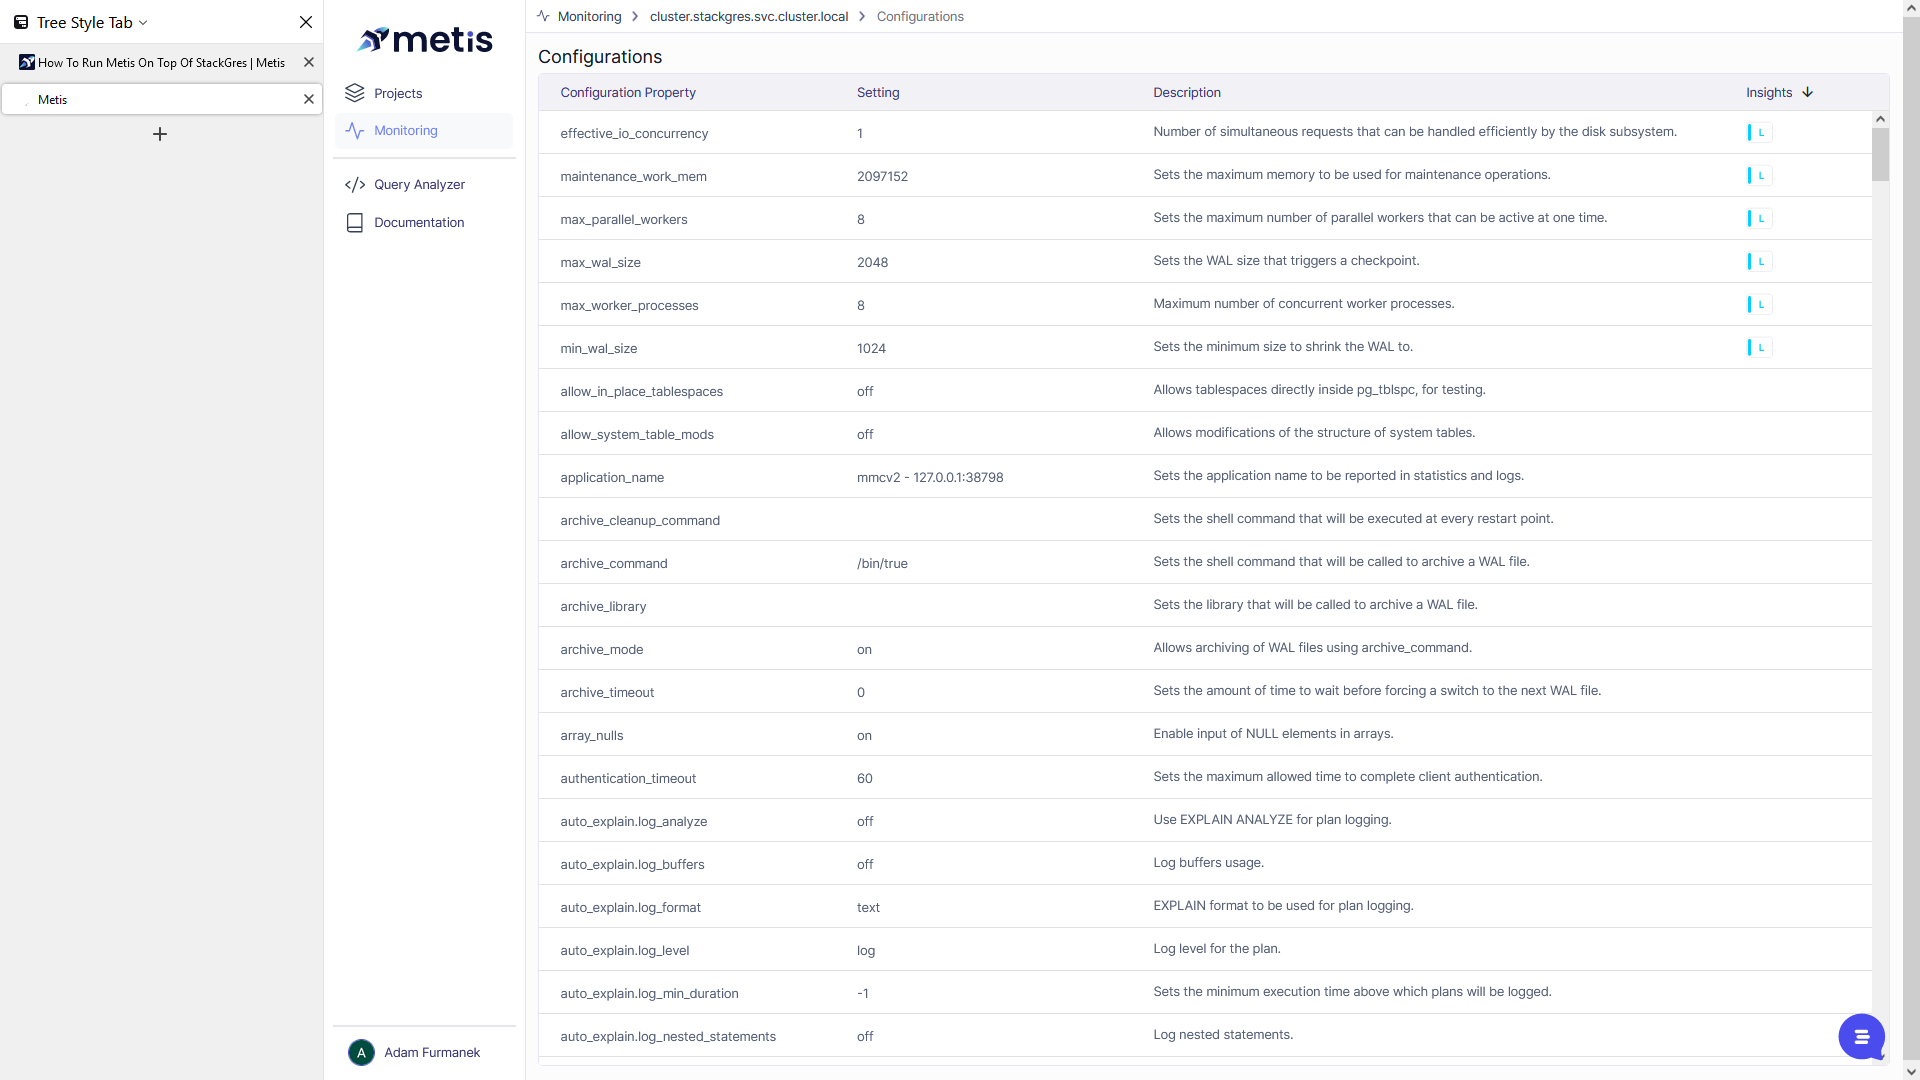
Task: Open insight badge for min_wal_size
Action: pos(1759,347)
